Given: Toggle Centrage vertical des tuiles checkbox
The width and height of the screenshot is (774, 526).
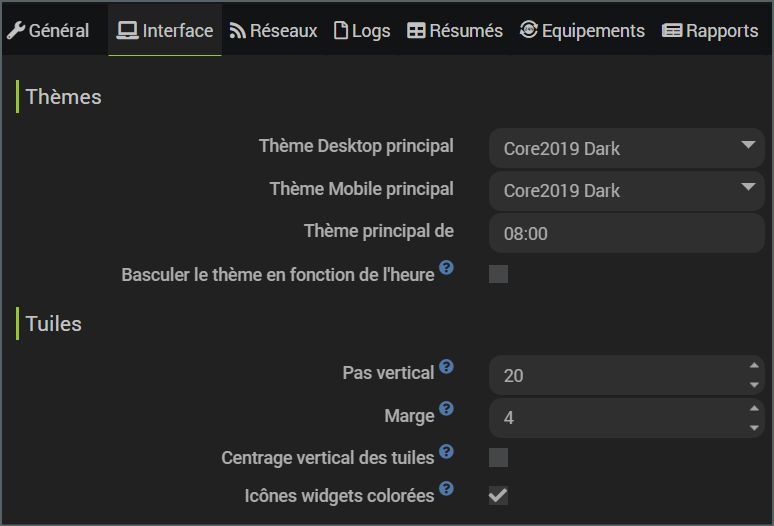Looking at the screenshot, I should [498, 458].
